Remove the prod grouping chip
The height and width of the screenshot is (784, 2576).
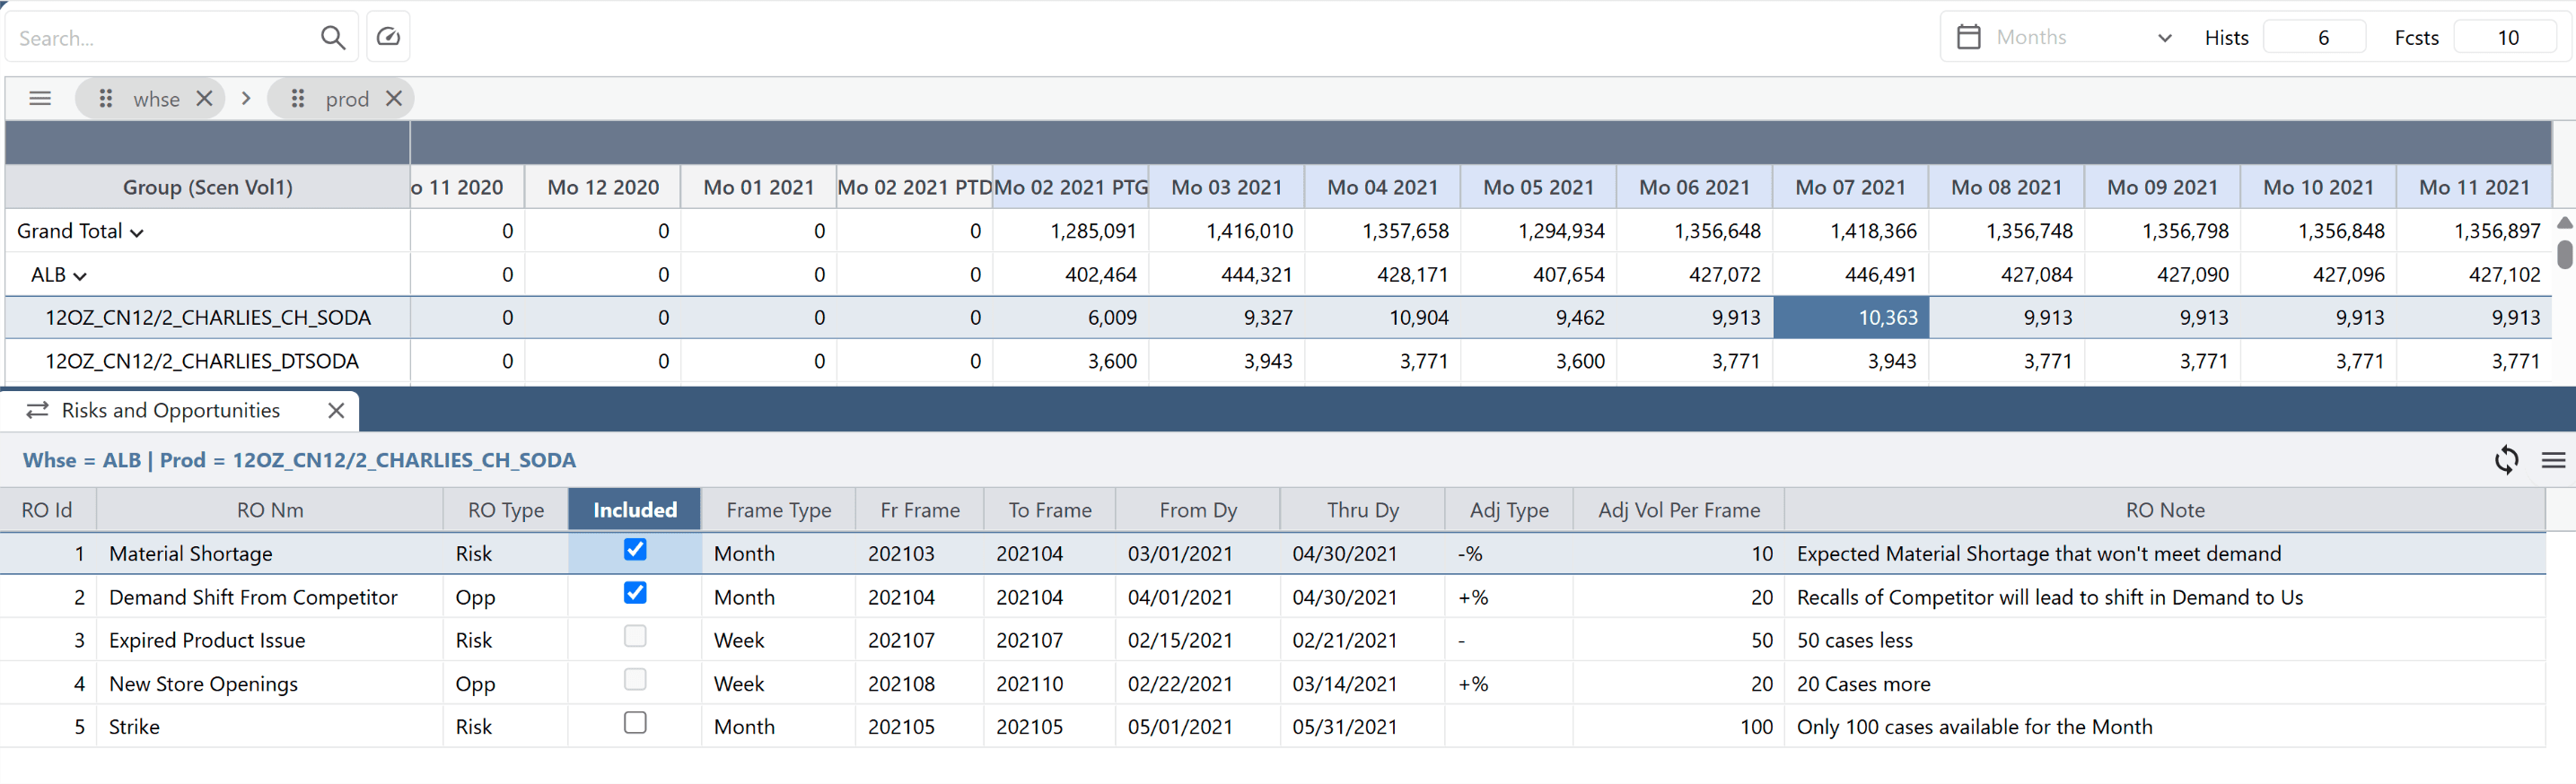tap(394, 98)
